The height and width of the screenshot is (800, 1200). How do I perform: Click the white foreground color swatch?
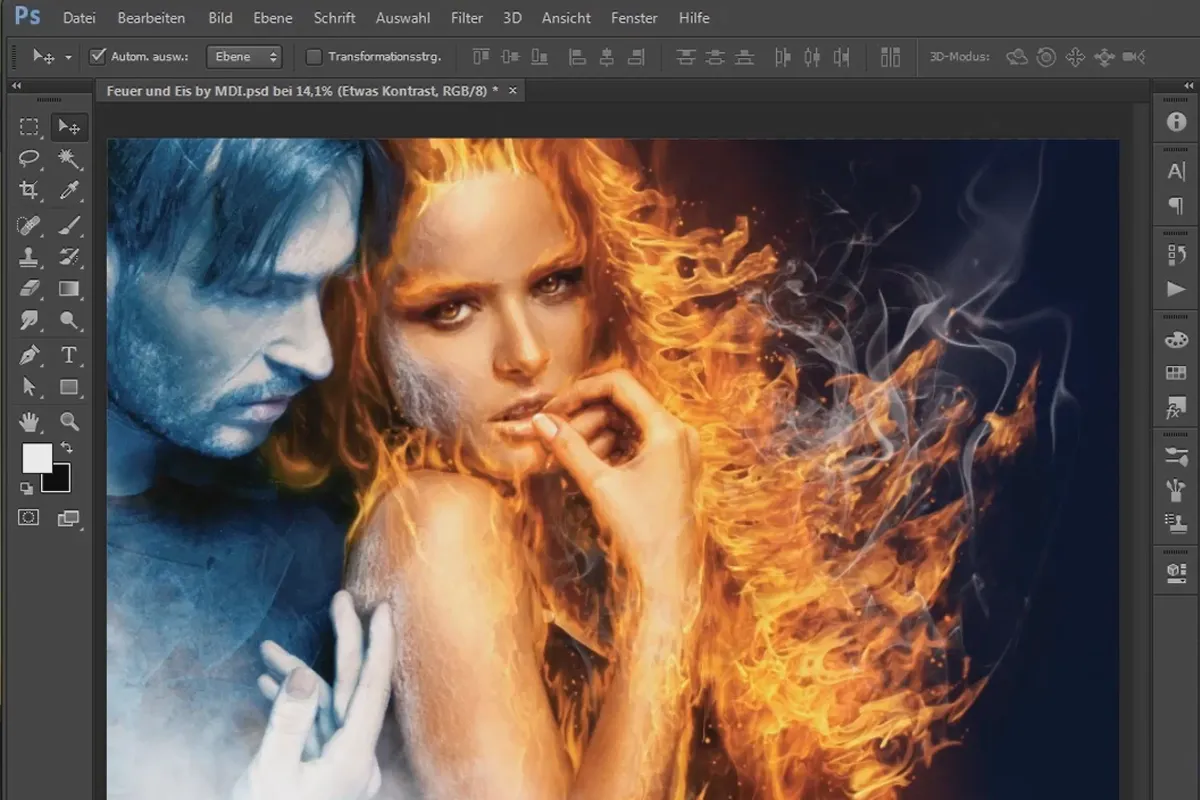[37, 458]
